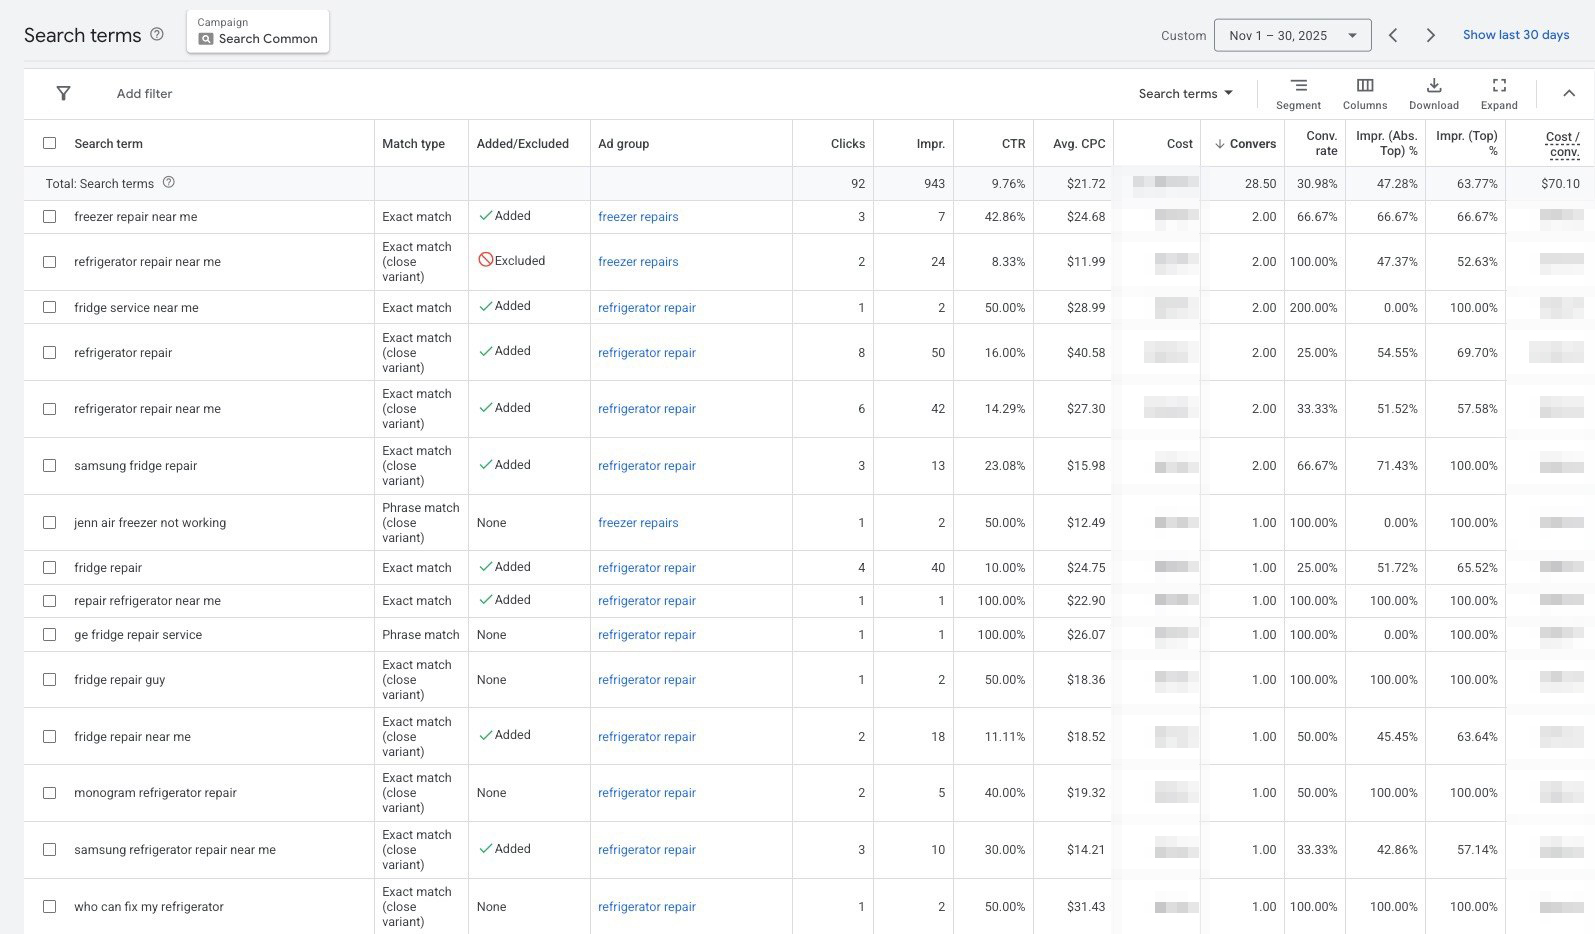Toggle the select-all checkbox in header

click(49, 143)
